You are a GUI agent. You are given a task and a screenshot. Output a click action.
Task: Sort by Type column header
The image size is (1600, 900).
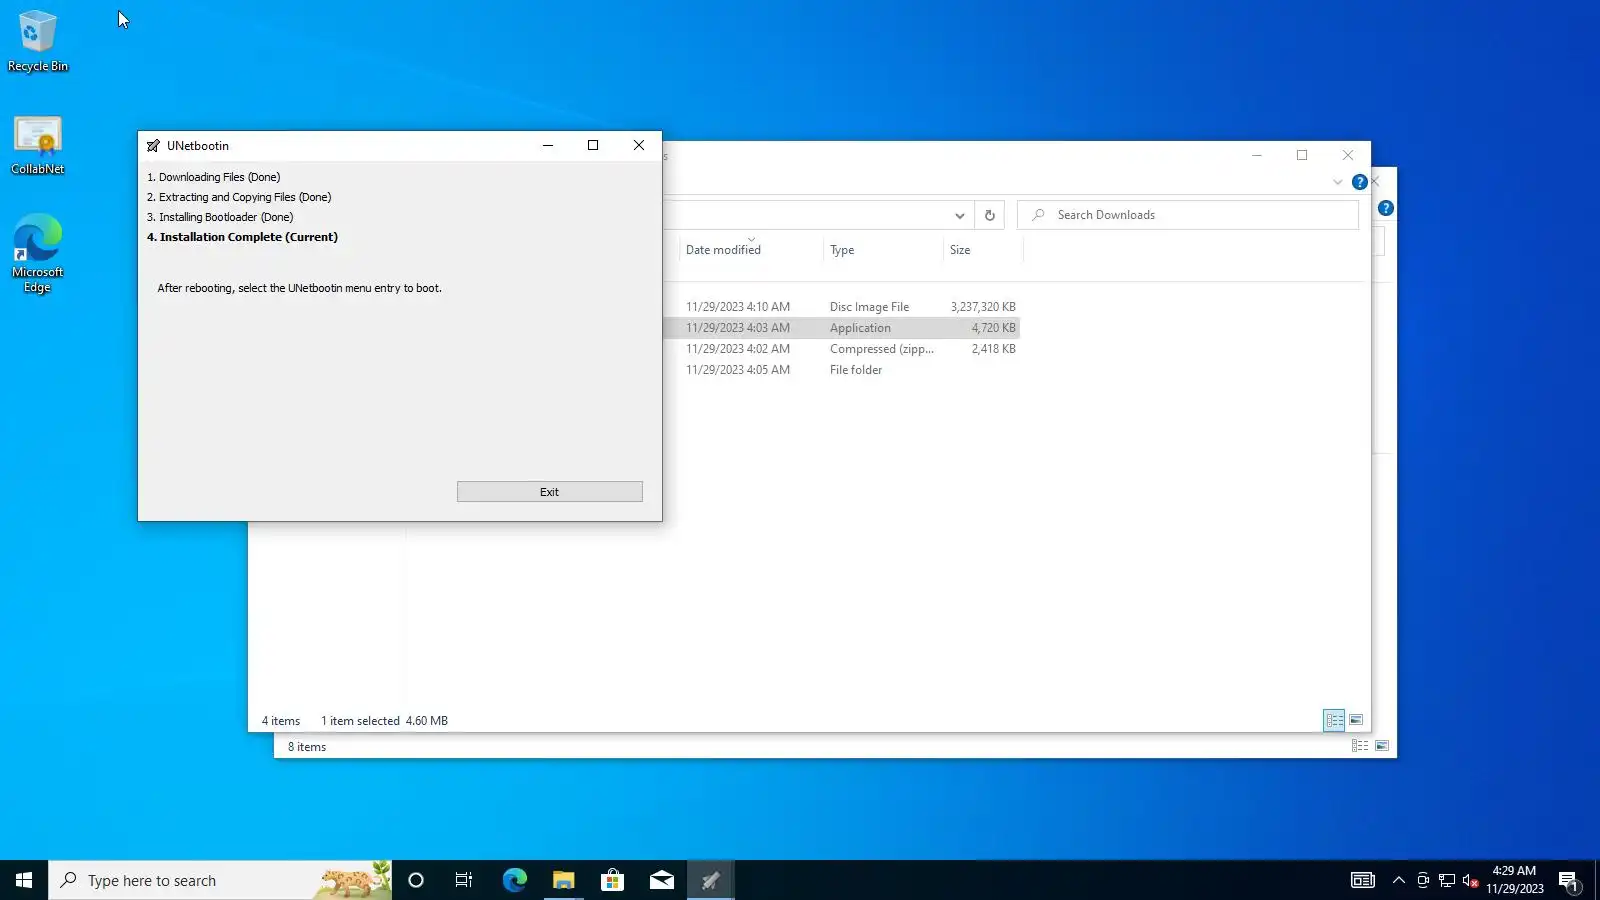click(842, 250)
